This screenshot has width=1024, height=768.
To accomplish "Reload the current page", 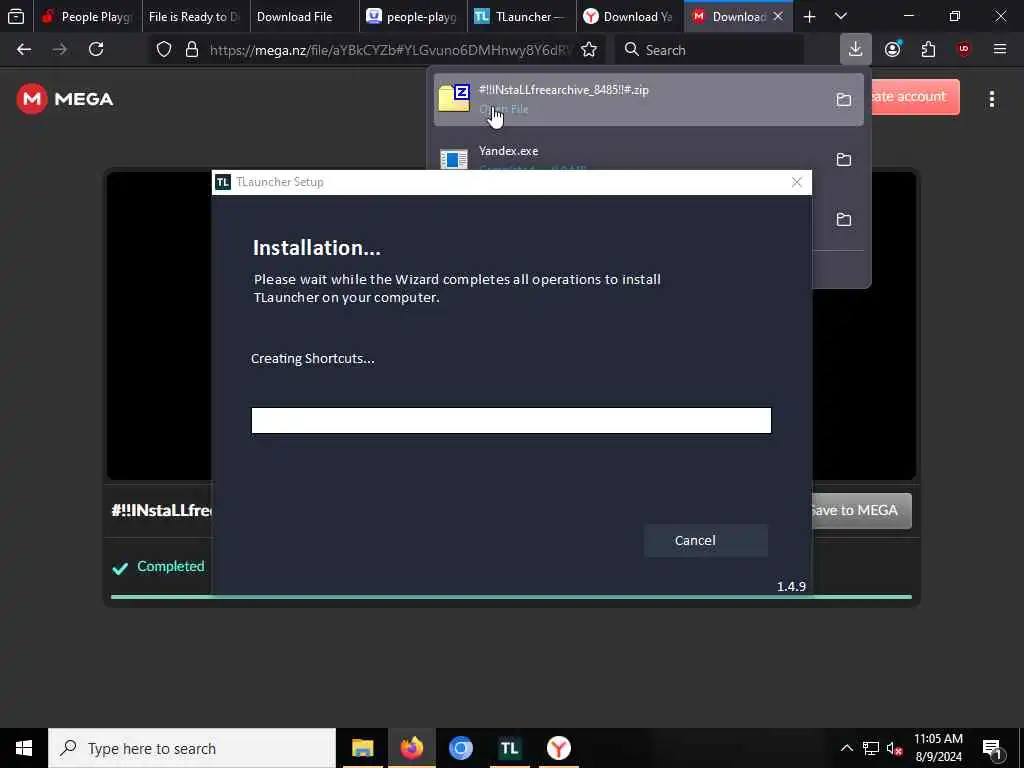I will (x=96, y=49).
